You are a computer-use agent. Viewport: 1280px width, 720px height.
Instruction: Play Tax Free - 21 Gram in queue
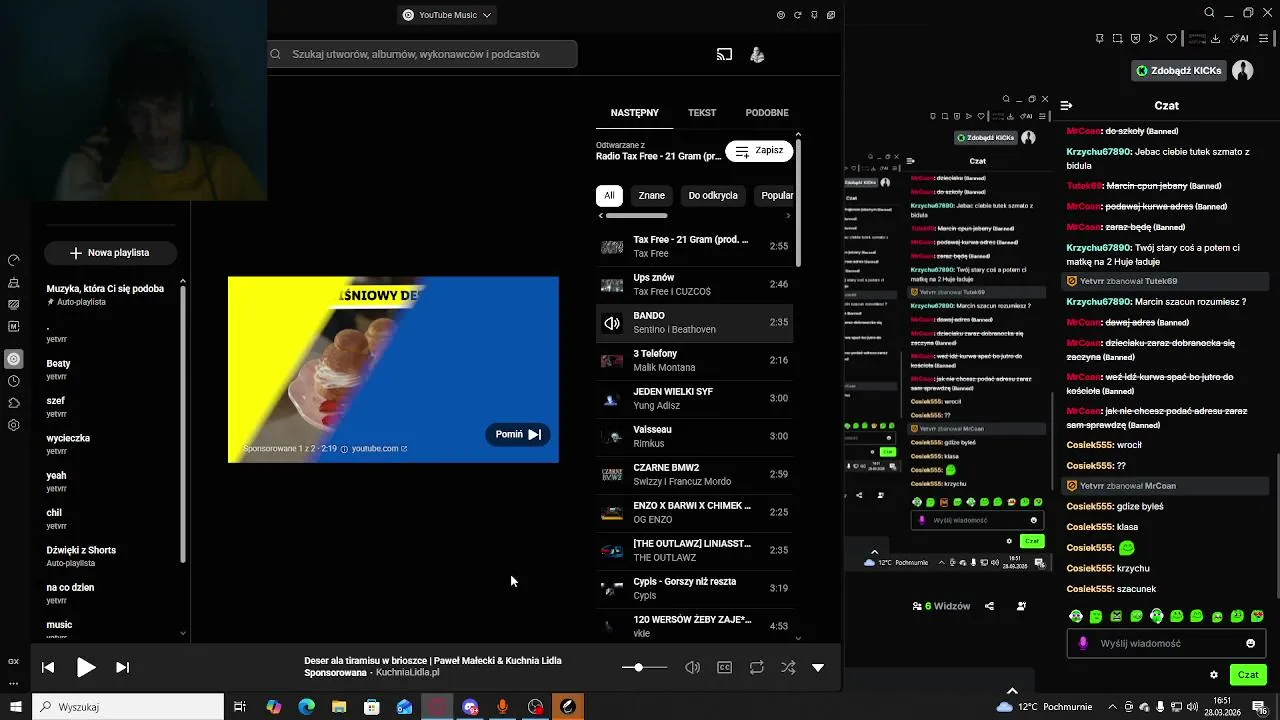(x=695, y=247)
